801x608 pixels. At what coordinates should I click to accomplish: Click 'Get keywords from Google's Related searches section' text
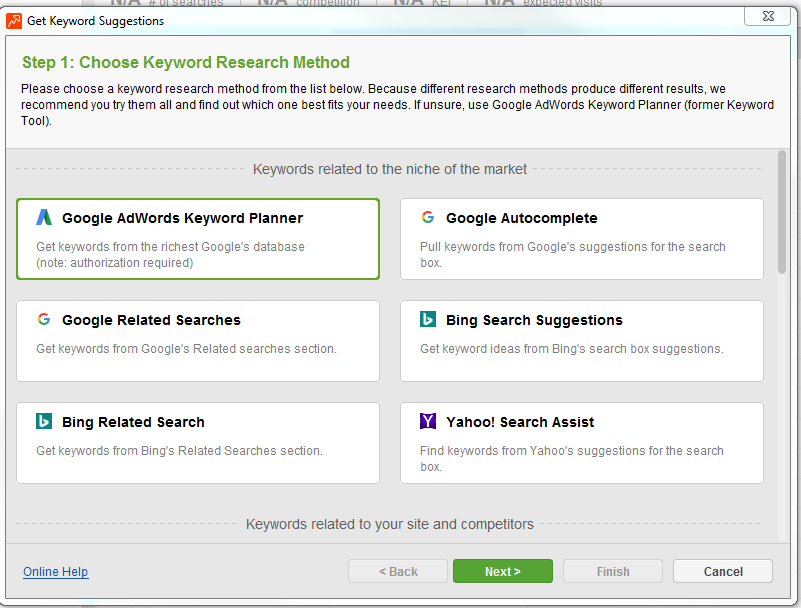click(186, 349)
